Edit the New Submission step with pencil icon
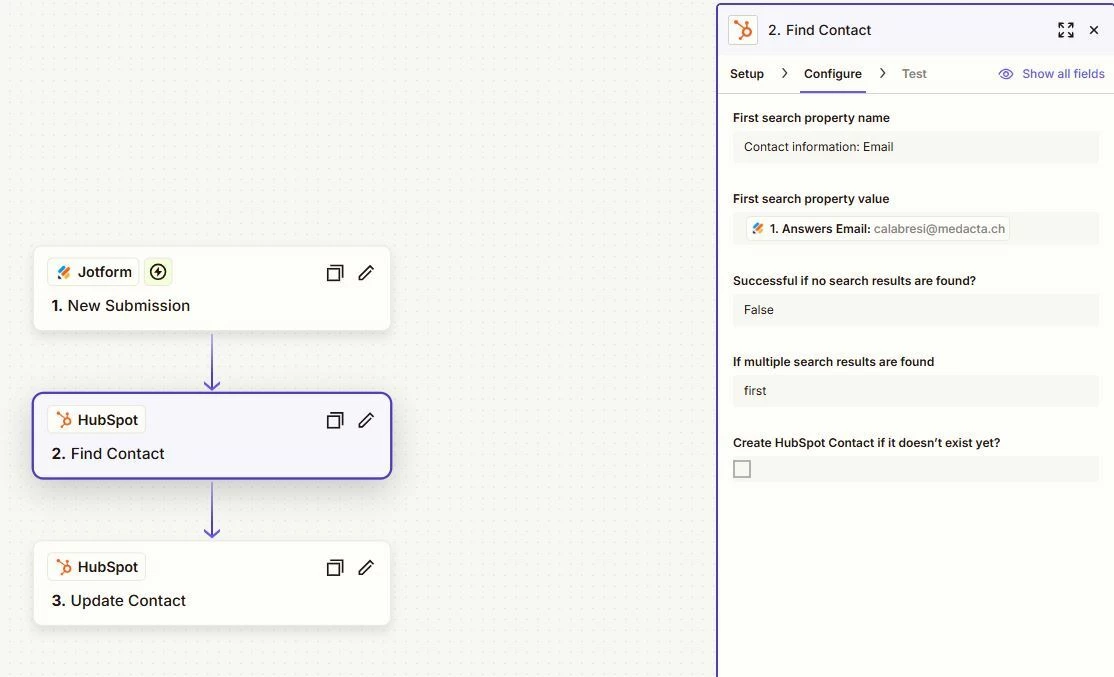This screenshot has width=1114, height=677. [366, 273]
